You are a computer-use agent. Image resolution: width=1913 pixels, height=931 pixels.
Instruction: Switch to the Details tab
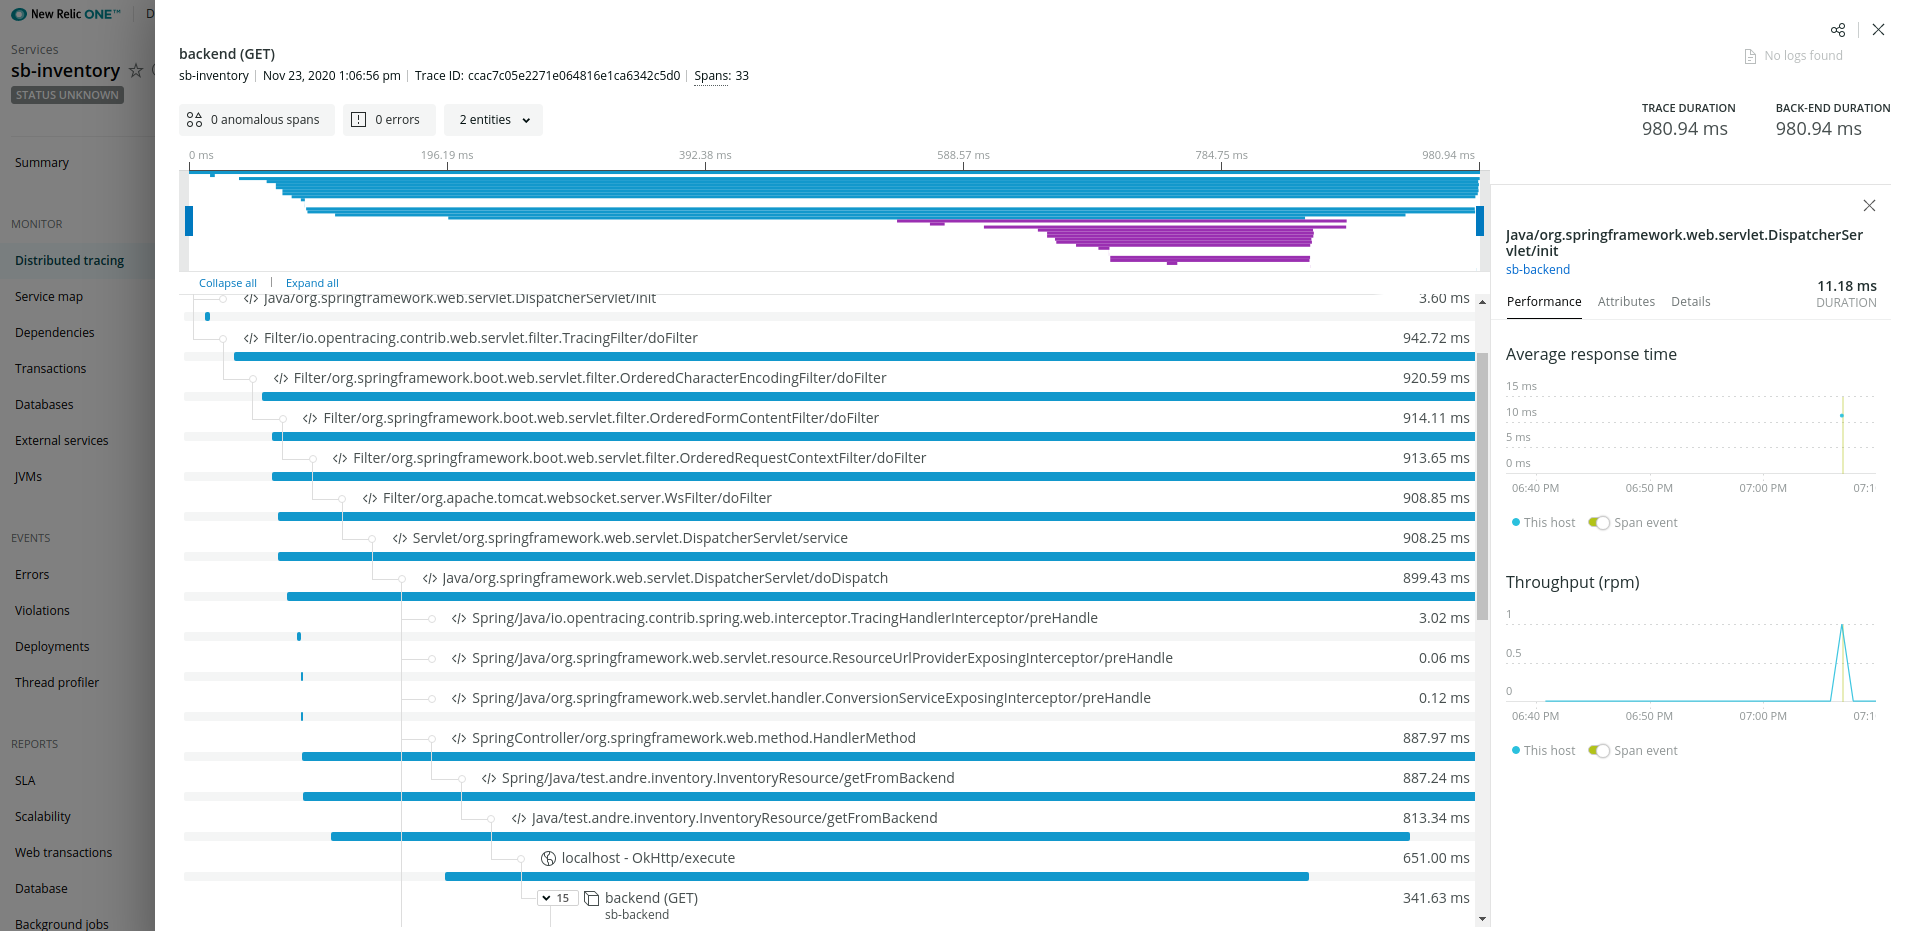[x=1691, y=302]
